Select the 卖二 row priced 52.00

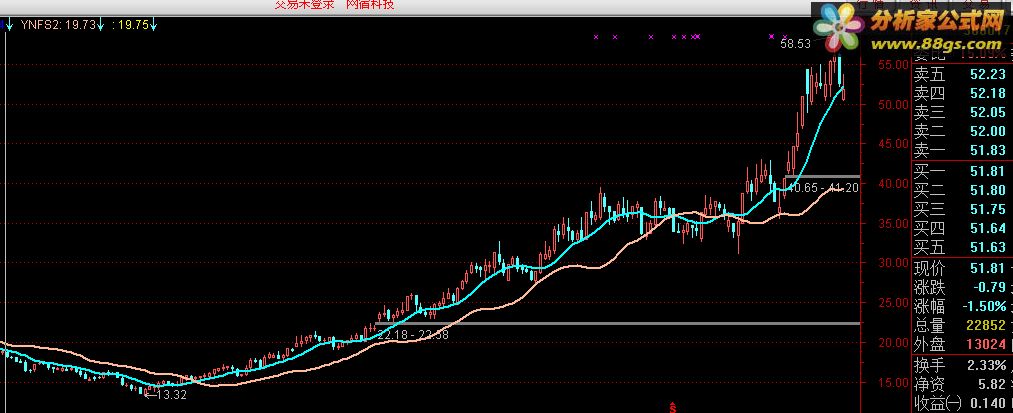(961, 132)
